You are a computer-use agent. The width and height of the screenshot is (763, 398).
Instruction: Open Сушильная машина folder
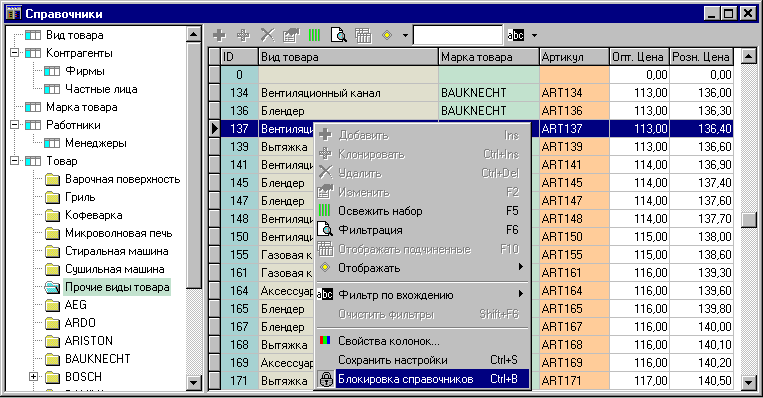pos(115,269)
